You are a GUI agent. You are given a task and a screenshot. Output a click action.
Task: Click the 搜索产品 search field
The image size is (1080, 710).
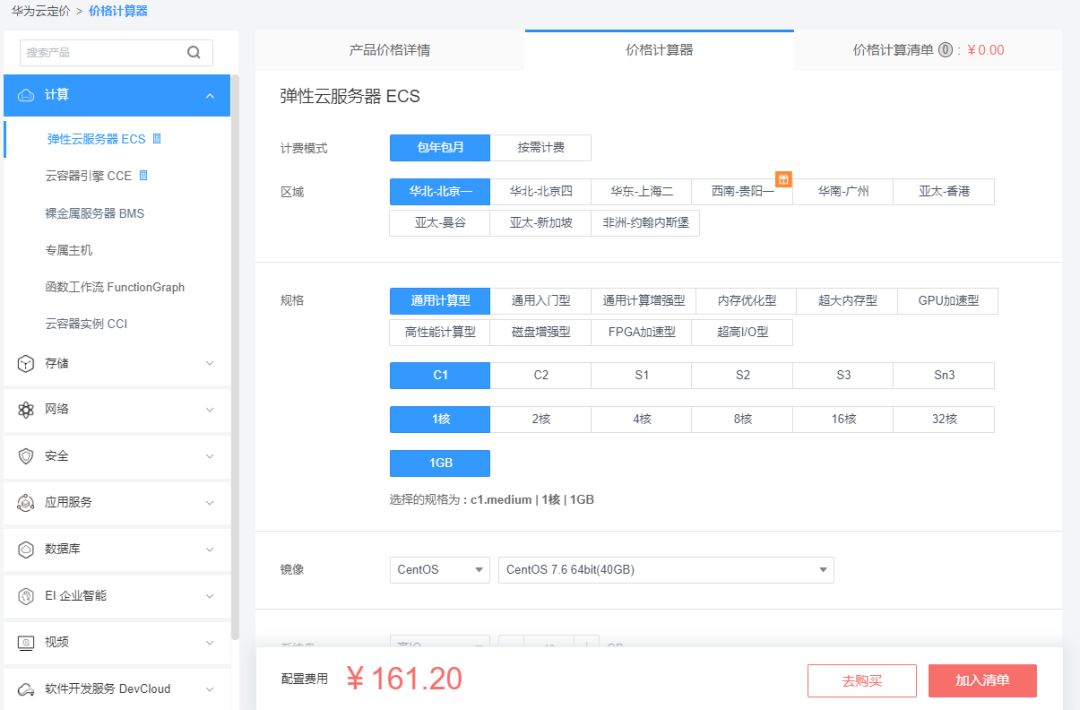coord(116,52)
